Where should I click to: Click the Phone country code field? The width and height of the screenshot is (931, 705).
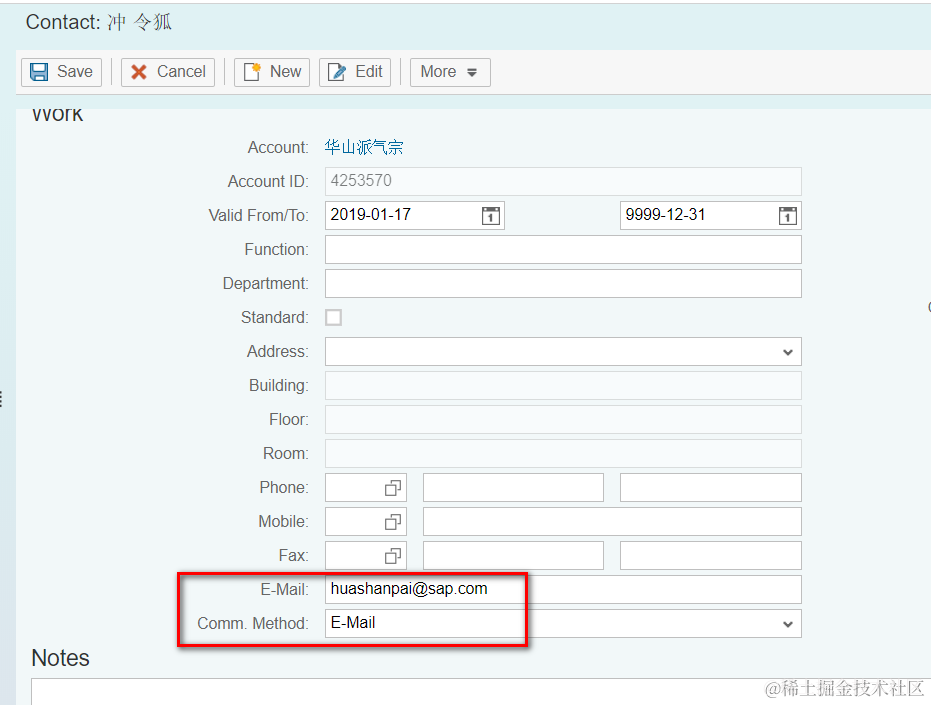[366, 488]
